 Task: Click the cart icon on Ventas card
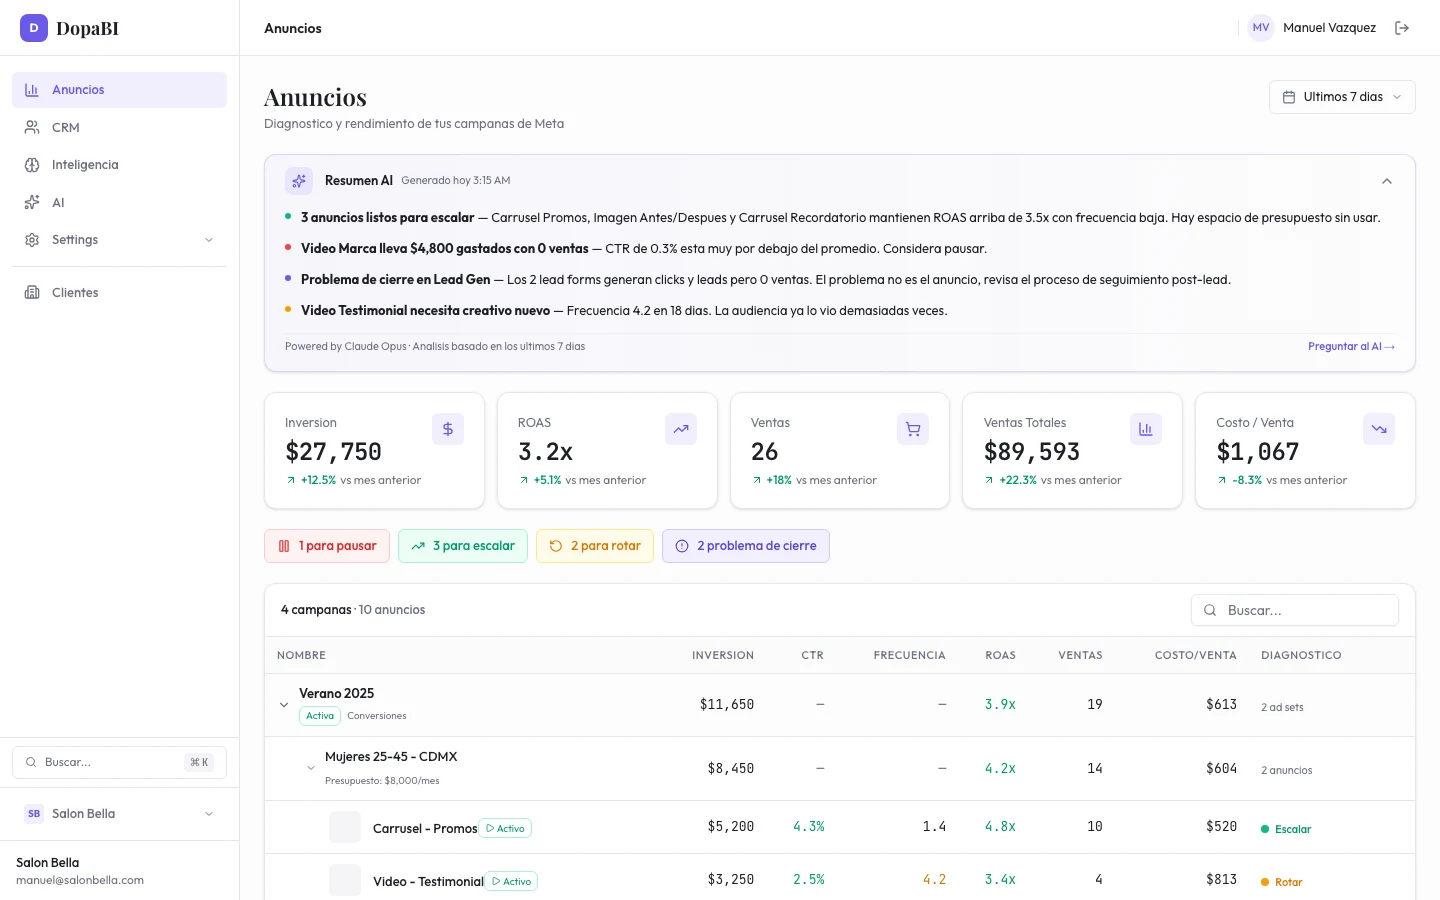(x=913, y=429)
